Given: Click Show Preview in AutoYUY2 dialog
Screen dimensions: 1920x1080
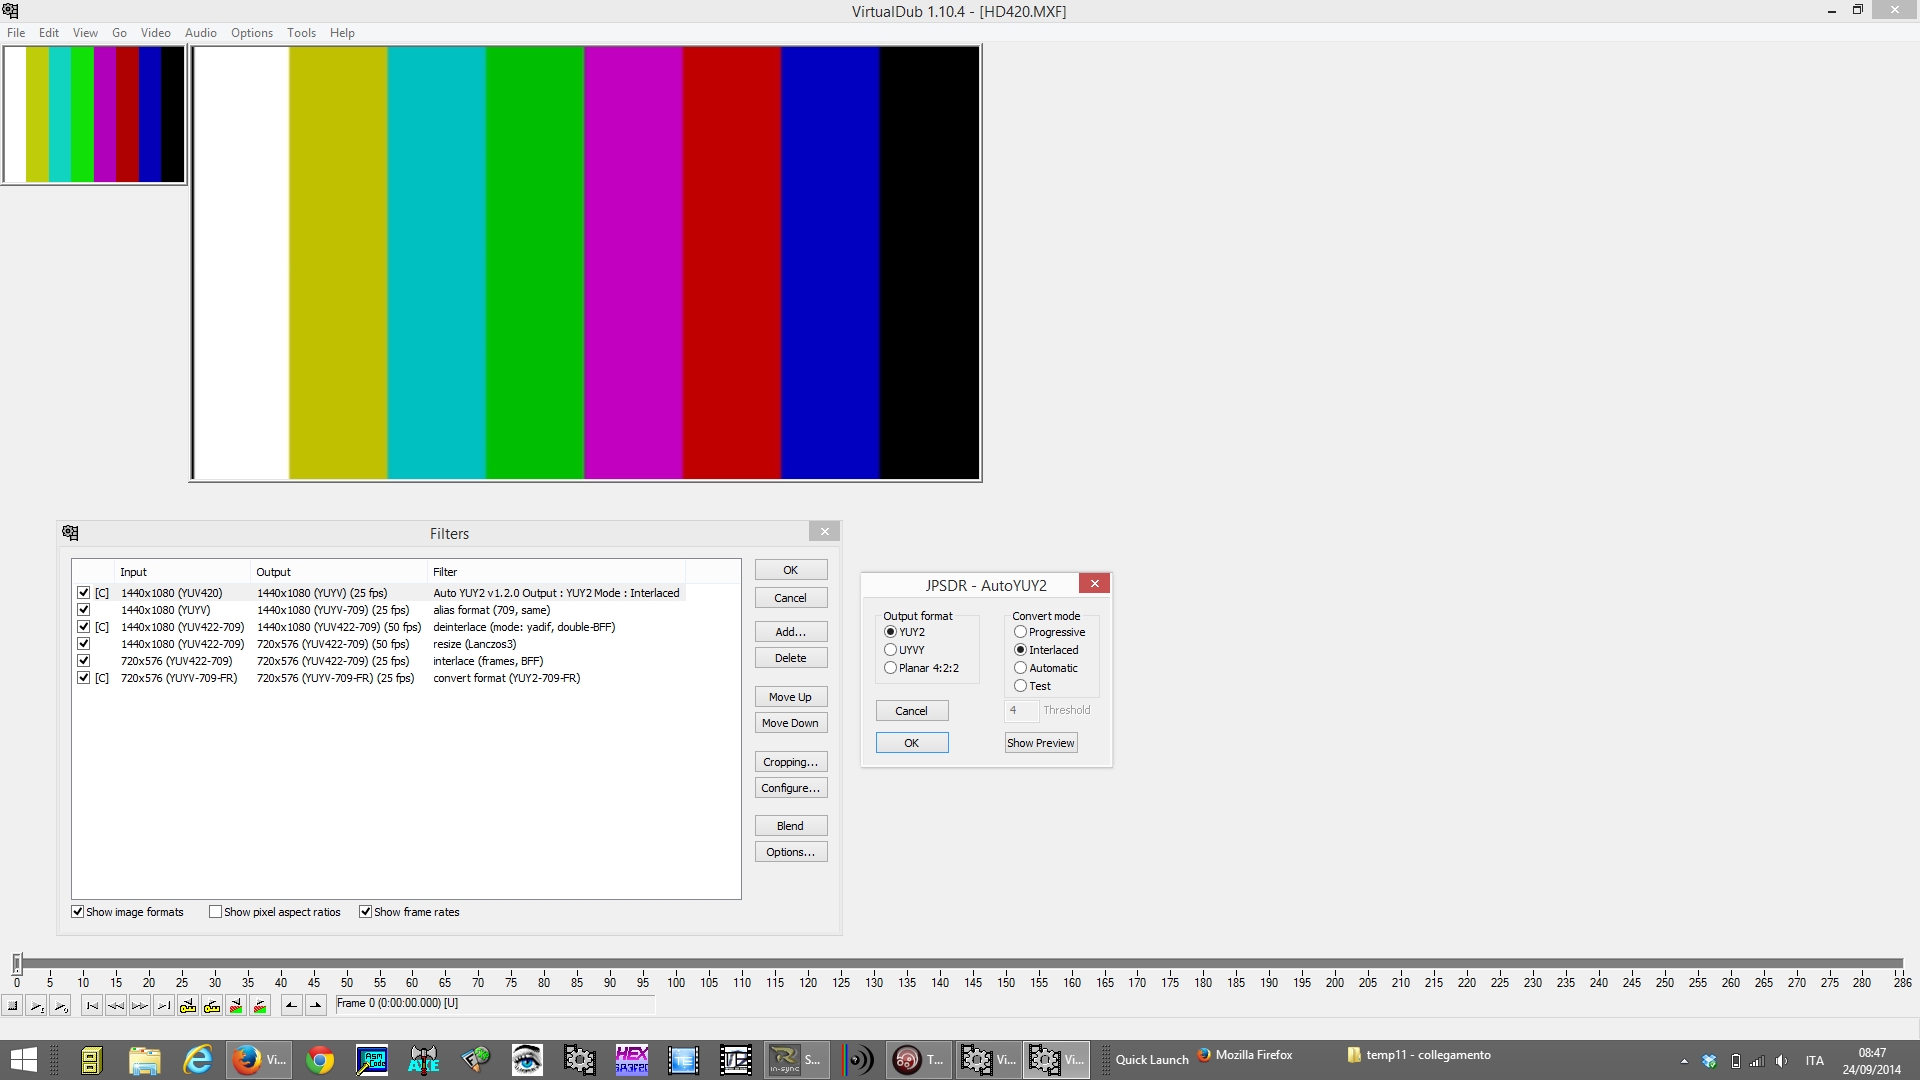Looking at the screenshot, I should tap(1040, 743).
